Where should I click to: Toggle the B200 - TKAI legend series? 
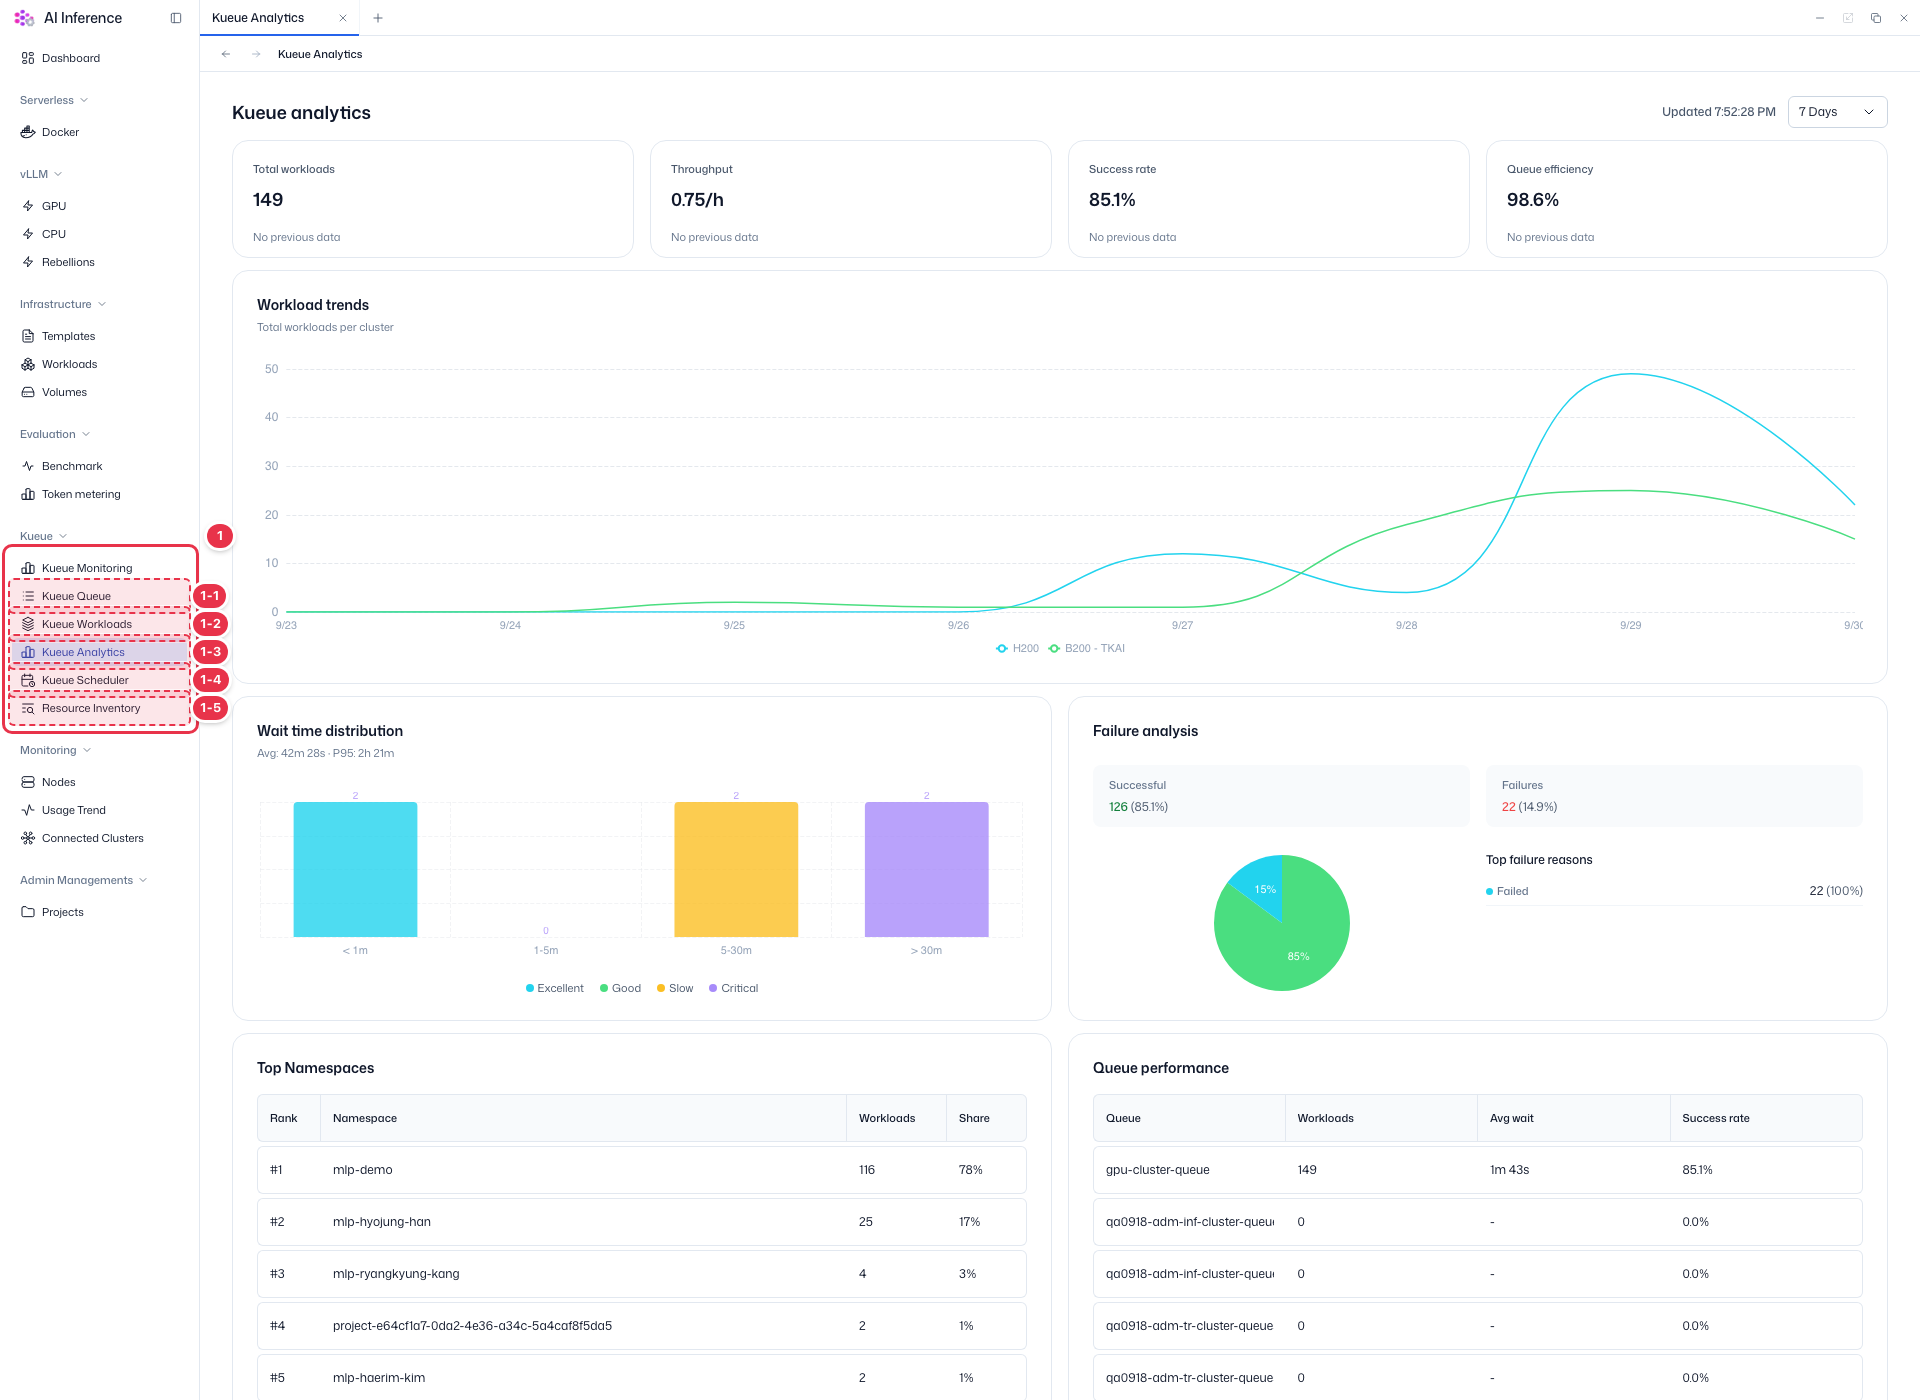[x=1086, y=648]
